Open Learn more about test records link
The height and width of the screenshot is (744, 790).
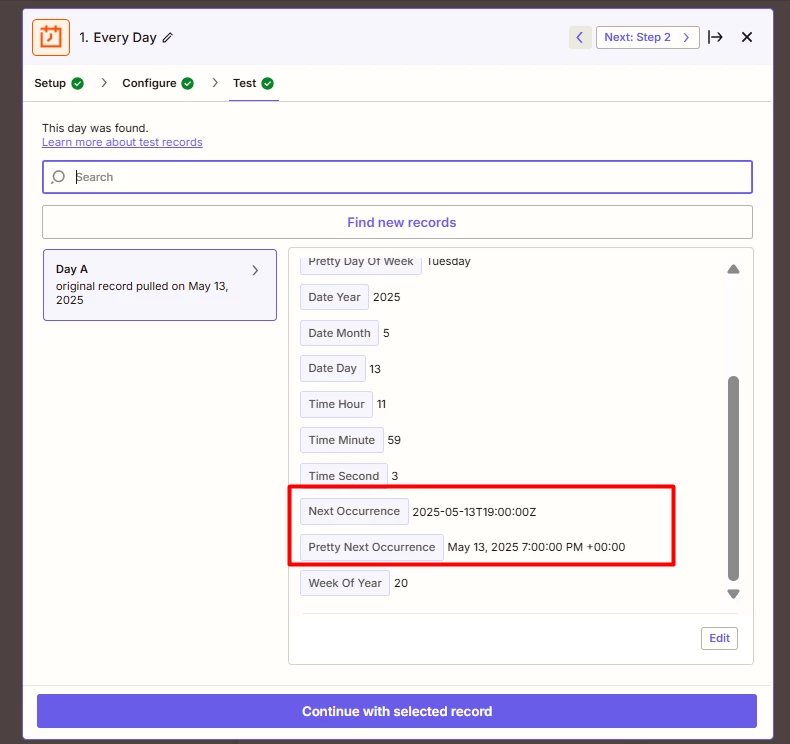click(x=122, y=143)
